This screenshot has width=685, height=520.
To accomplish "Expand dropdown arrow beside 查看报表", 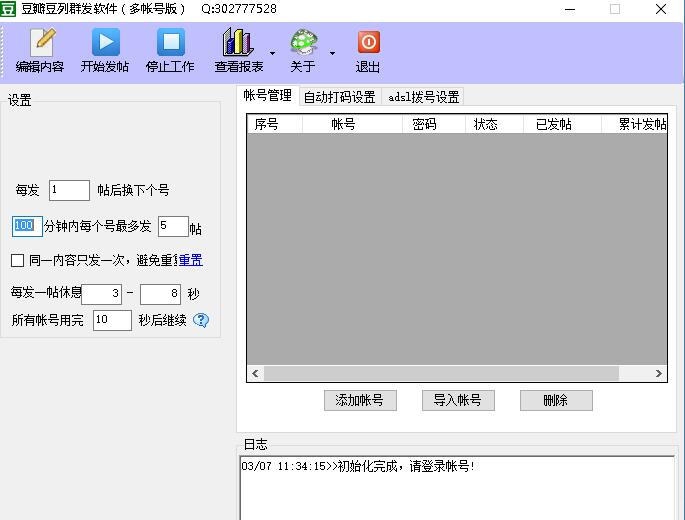I will [x=272, y=53].
